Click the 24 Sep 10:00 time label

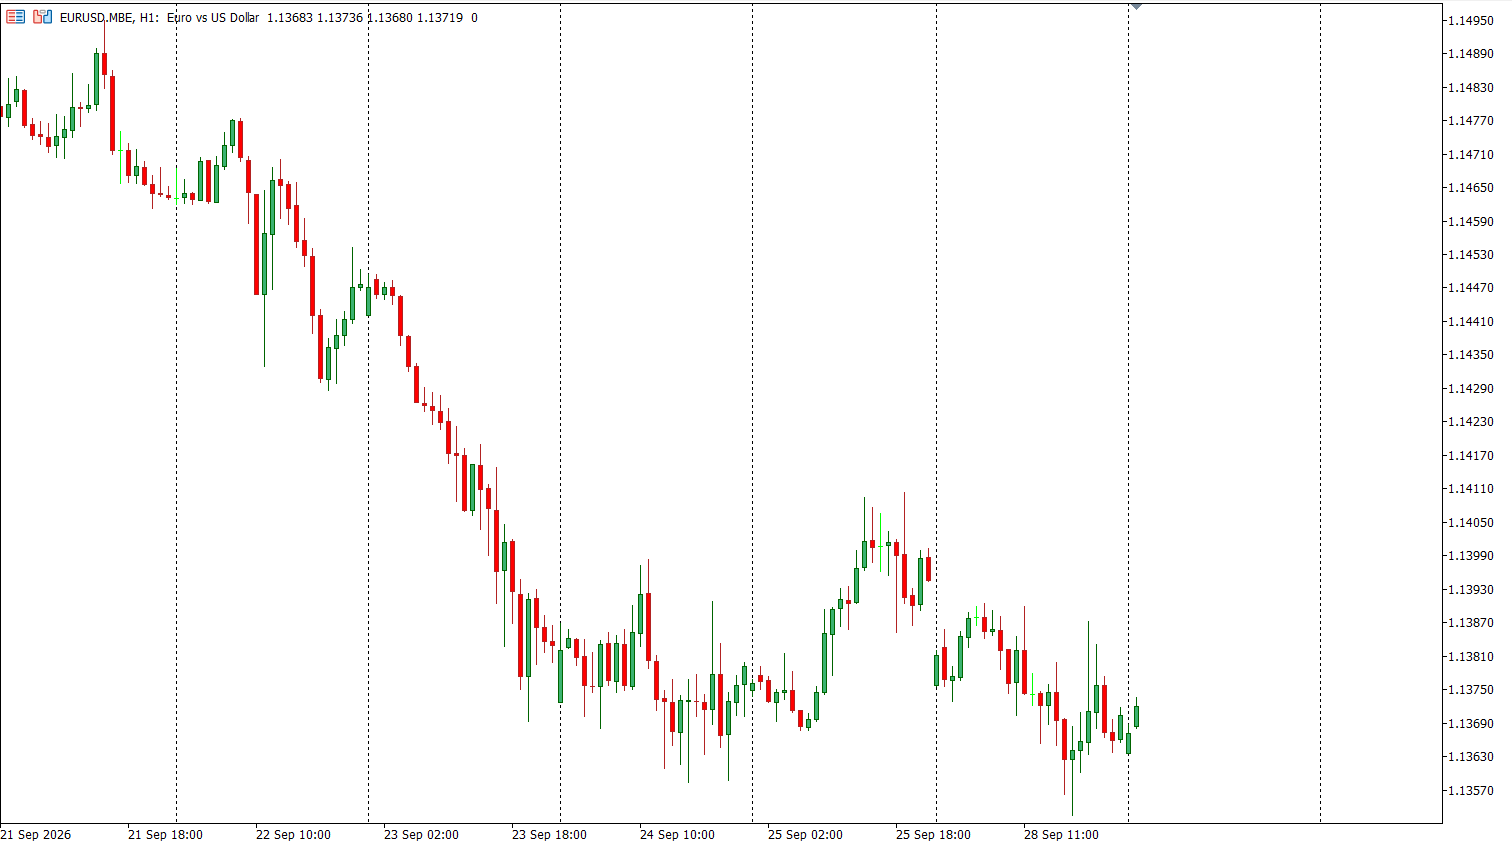tap(677, 834)
